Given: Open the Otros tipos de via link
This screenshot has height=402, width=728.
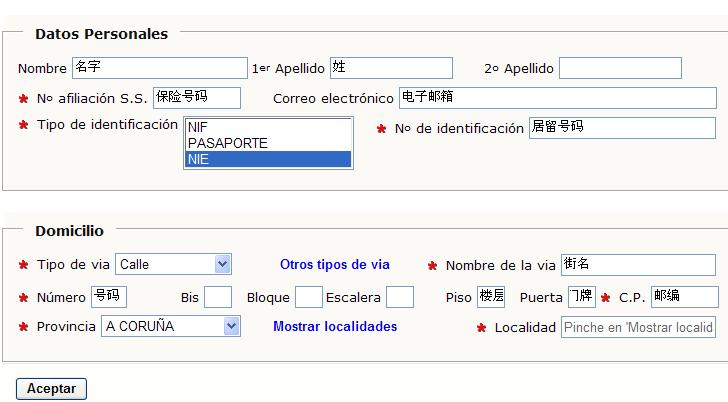Looking at the screenshot, I should pos(334,265).
